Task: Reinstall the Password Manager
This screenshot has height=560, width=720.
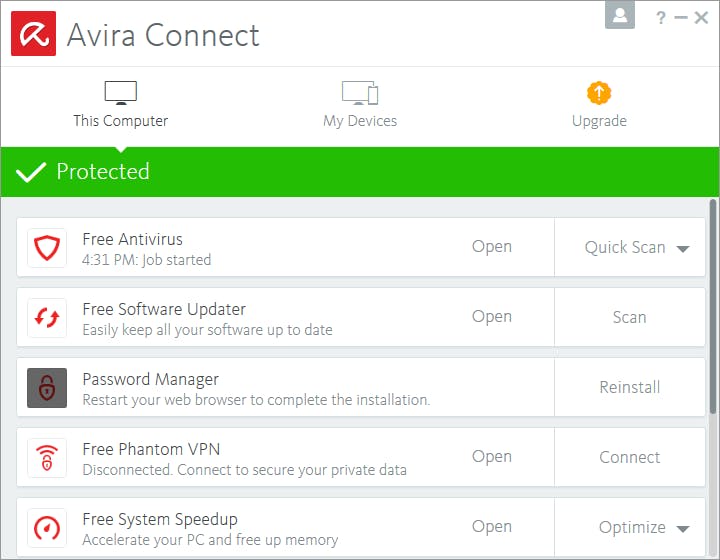Action: click(x=629, y=387)
